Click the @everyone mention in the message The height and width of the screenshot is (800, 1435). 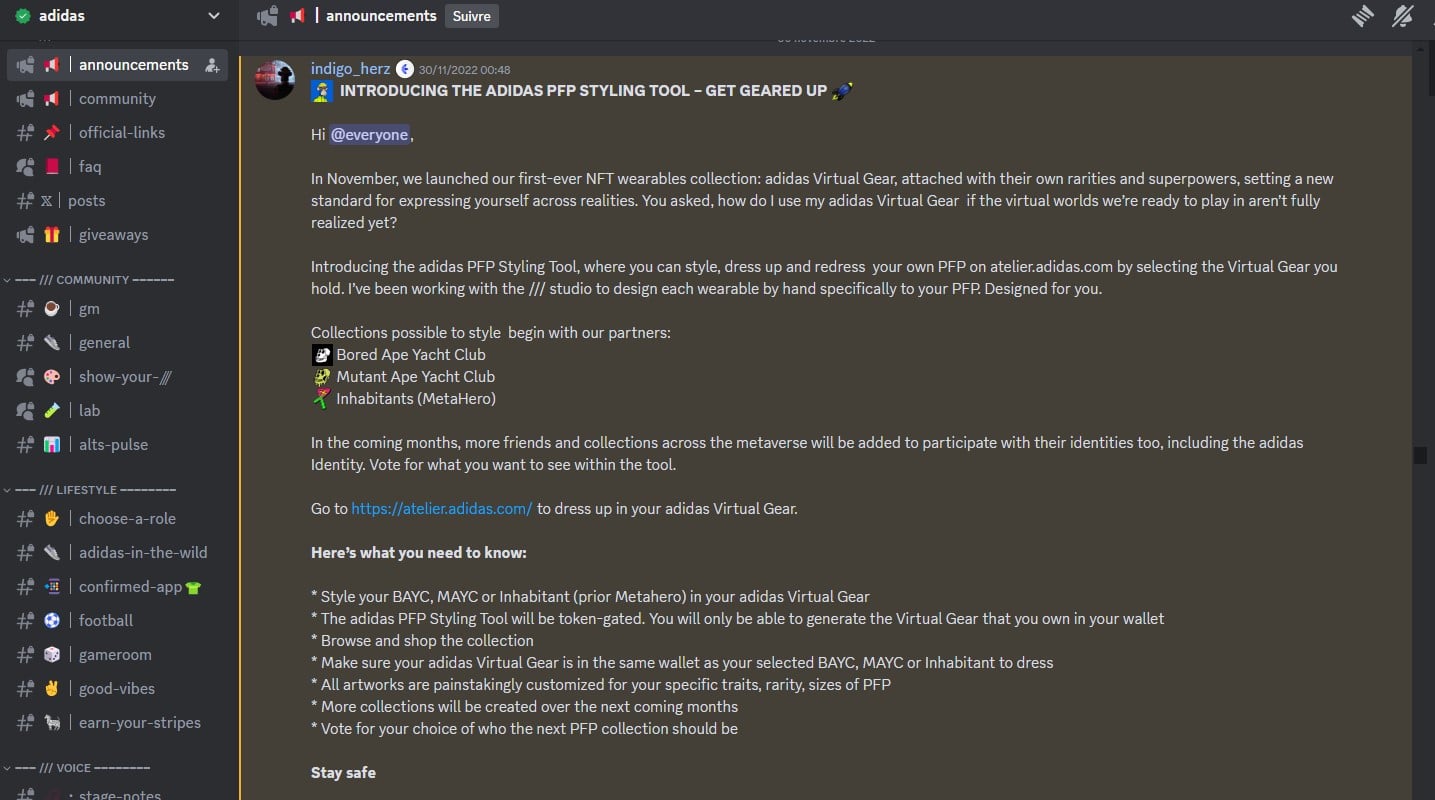369,133
